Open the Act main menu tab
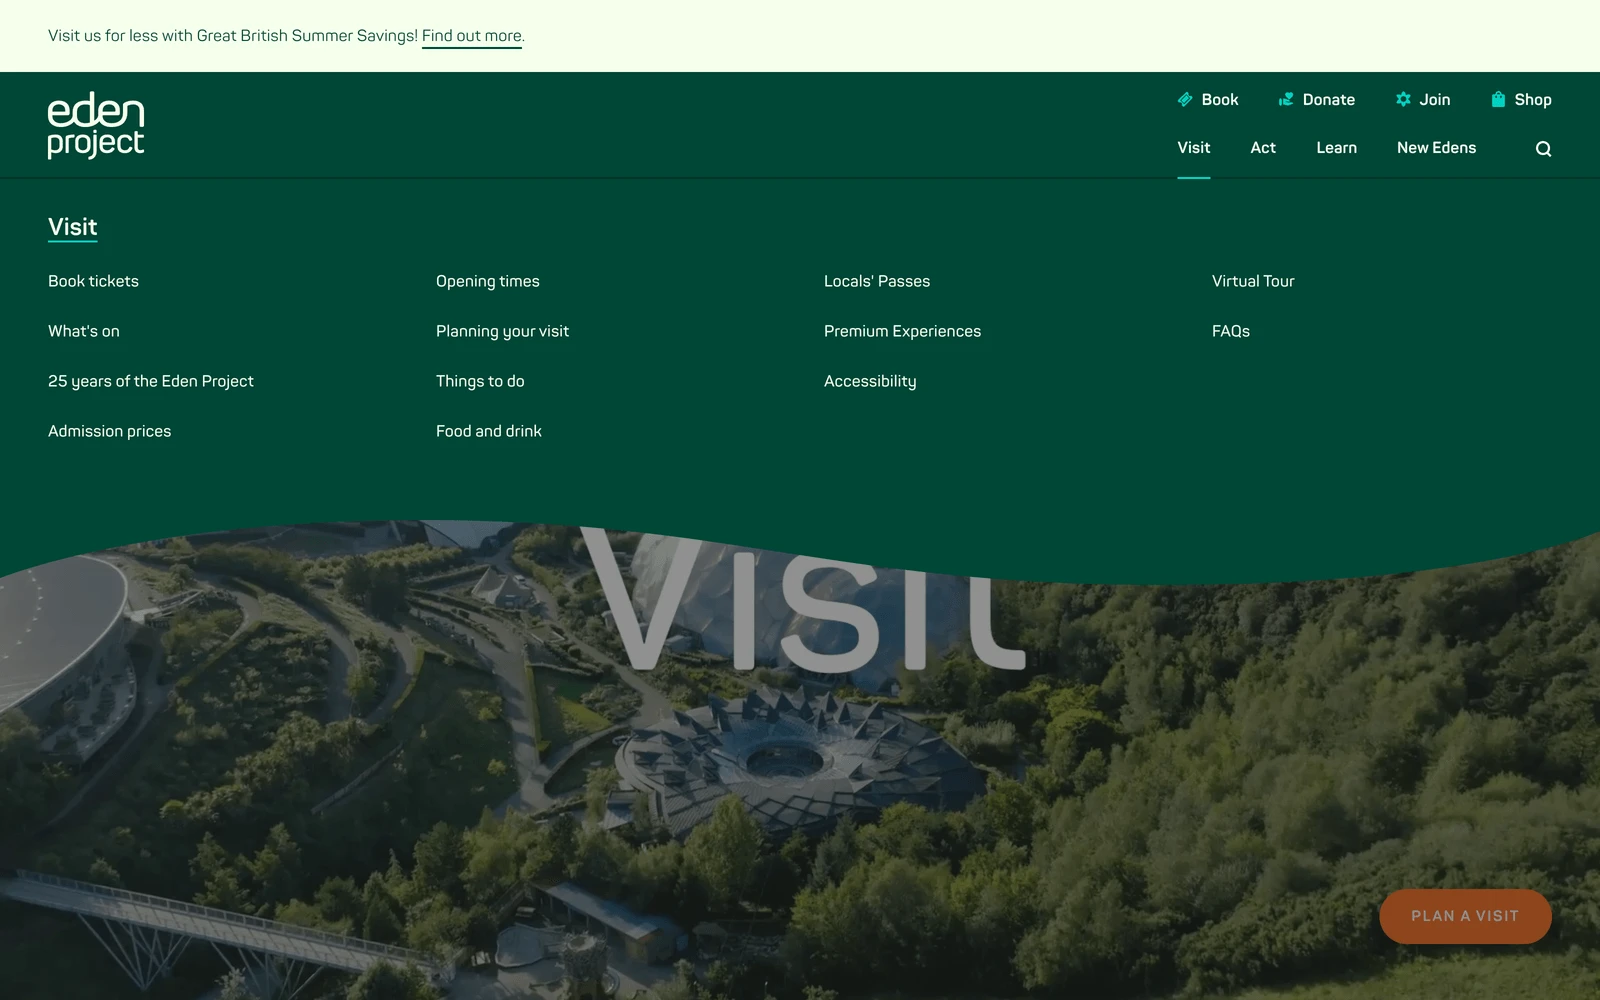The width and height of the screenshot is (1600, 1000). coord(1263,148)
